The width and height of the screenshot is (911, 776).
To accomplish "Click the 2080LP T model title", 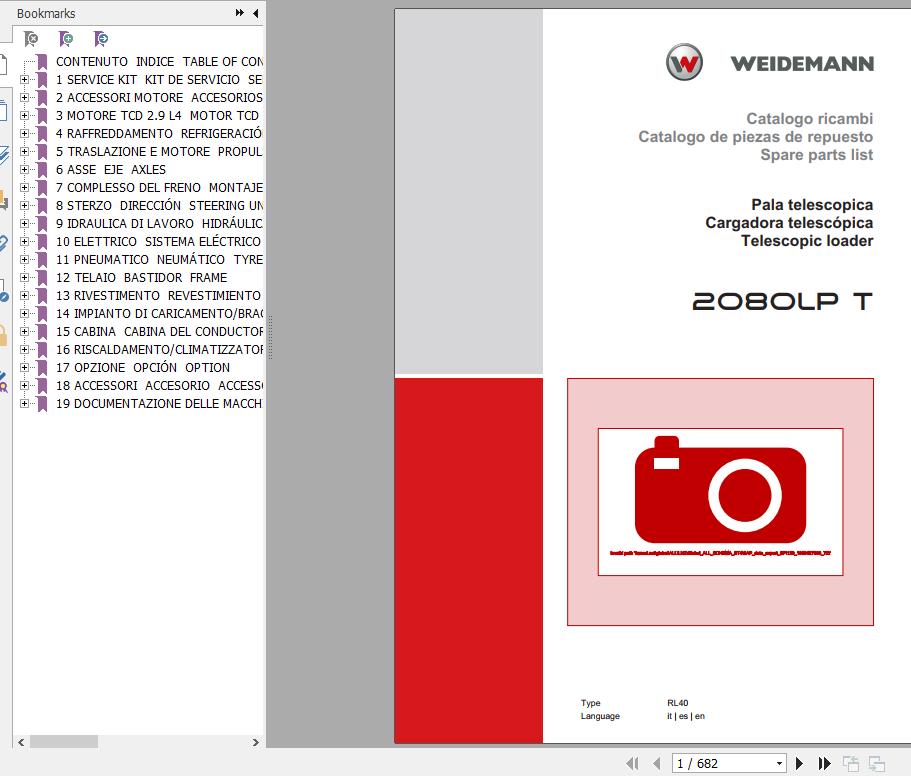I will coord(782,301).
